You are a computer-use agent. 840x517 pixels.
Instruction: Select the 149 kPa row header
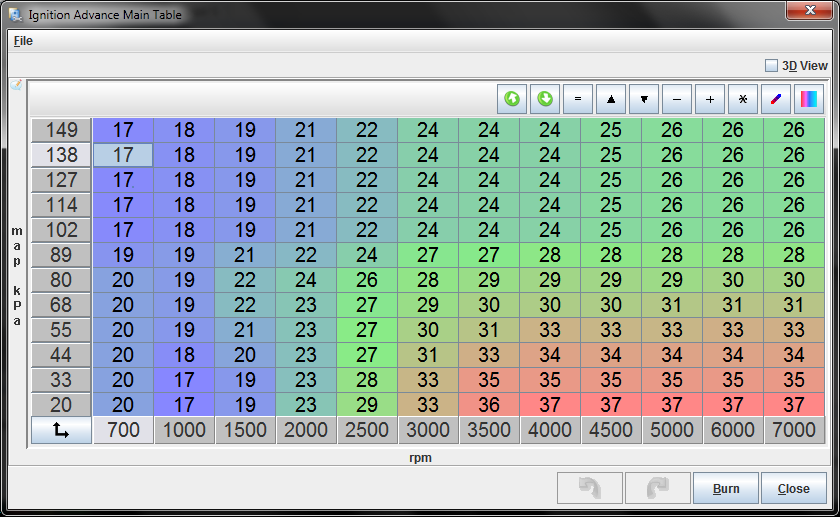[x=61, y=130]
